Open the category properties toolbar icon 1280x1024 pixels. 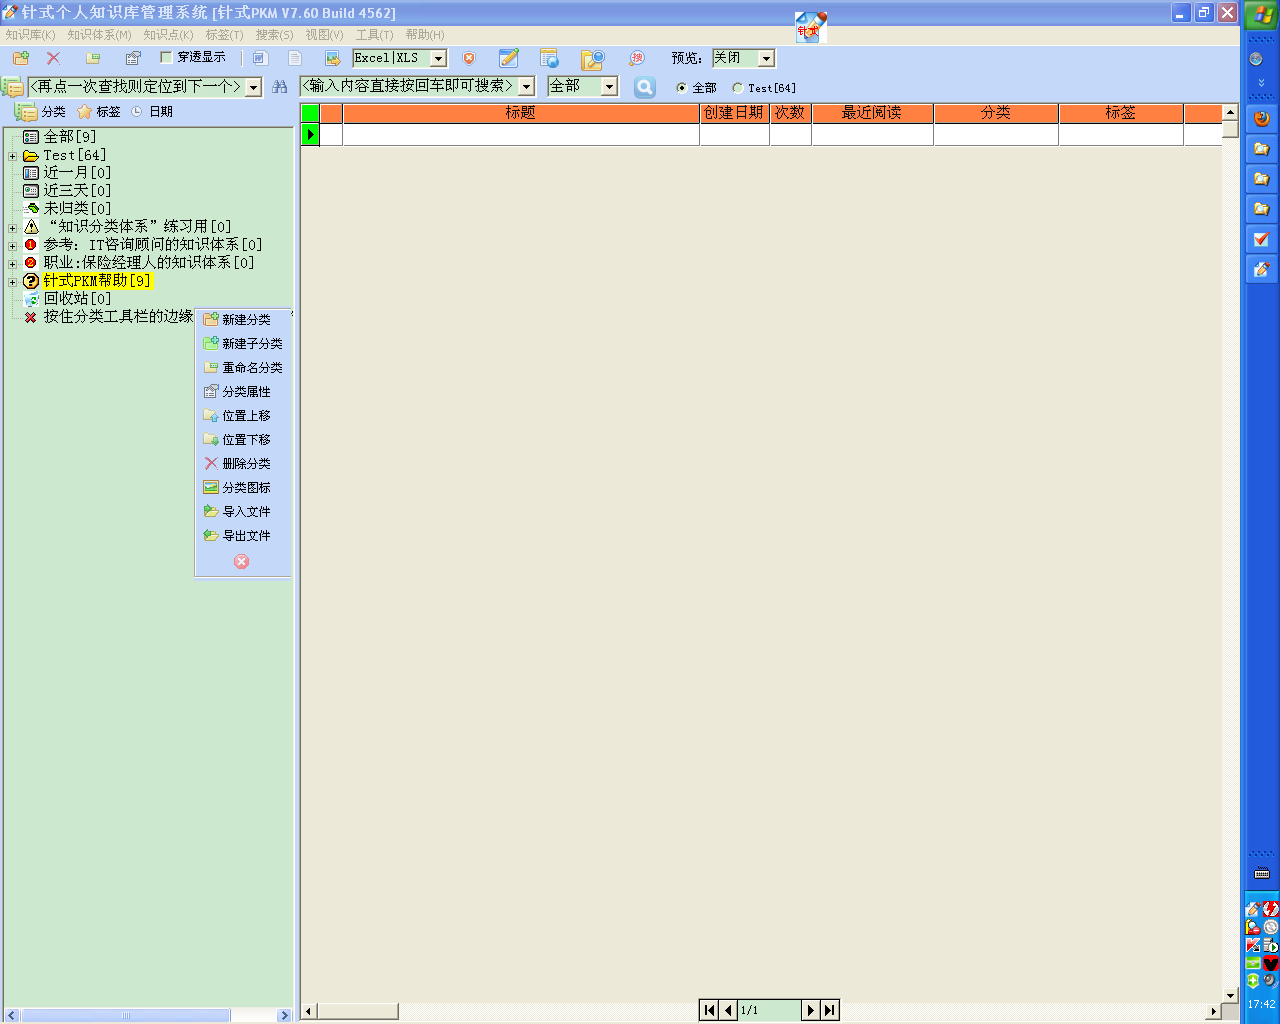[133, 58]
